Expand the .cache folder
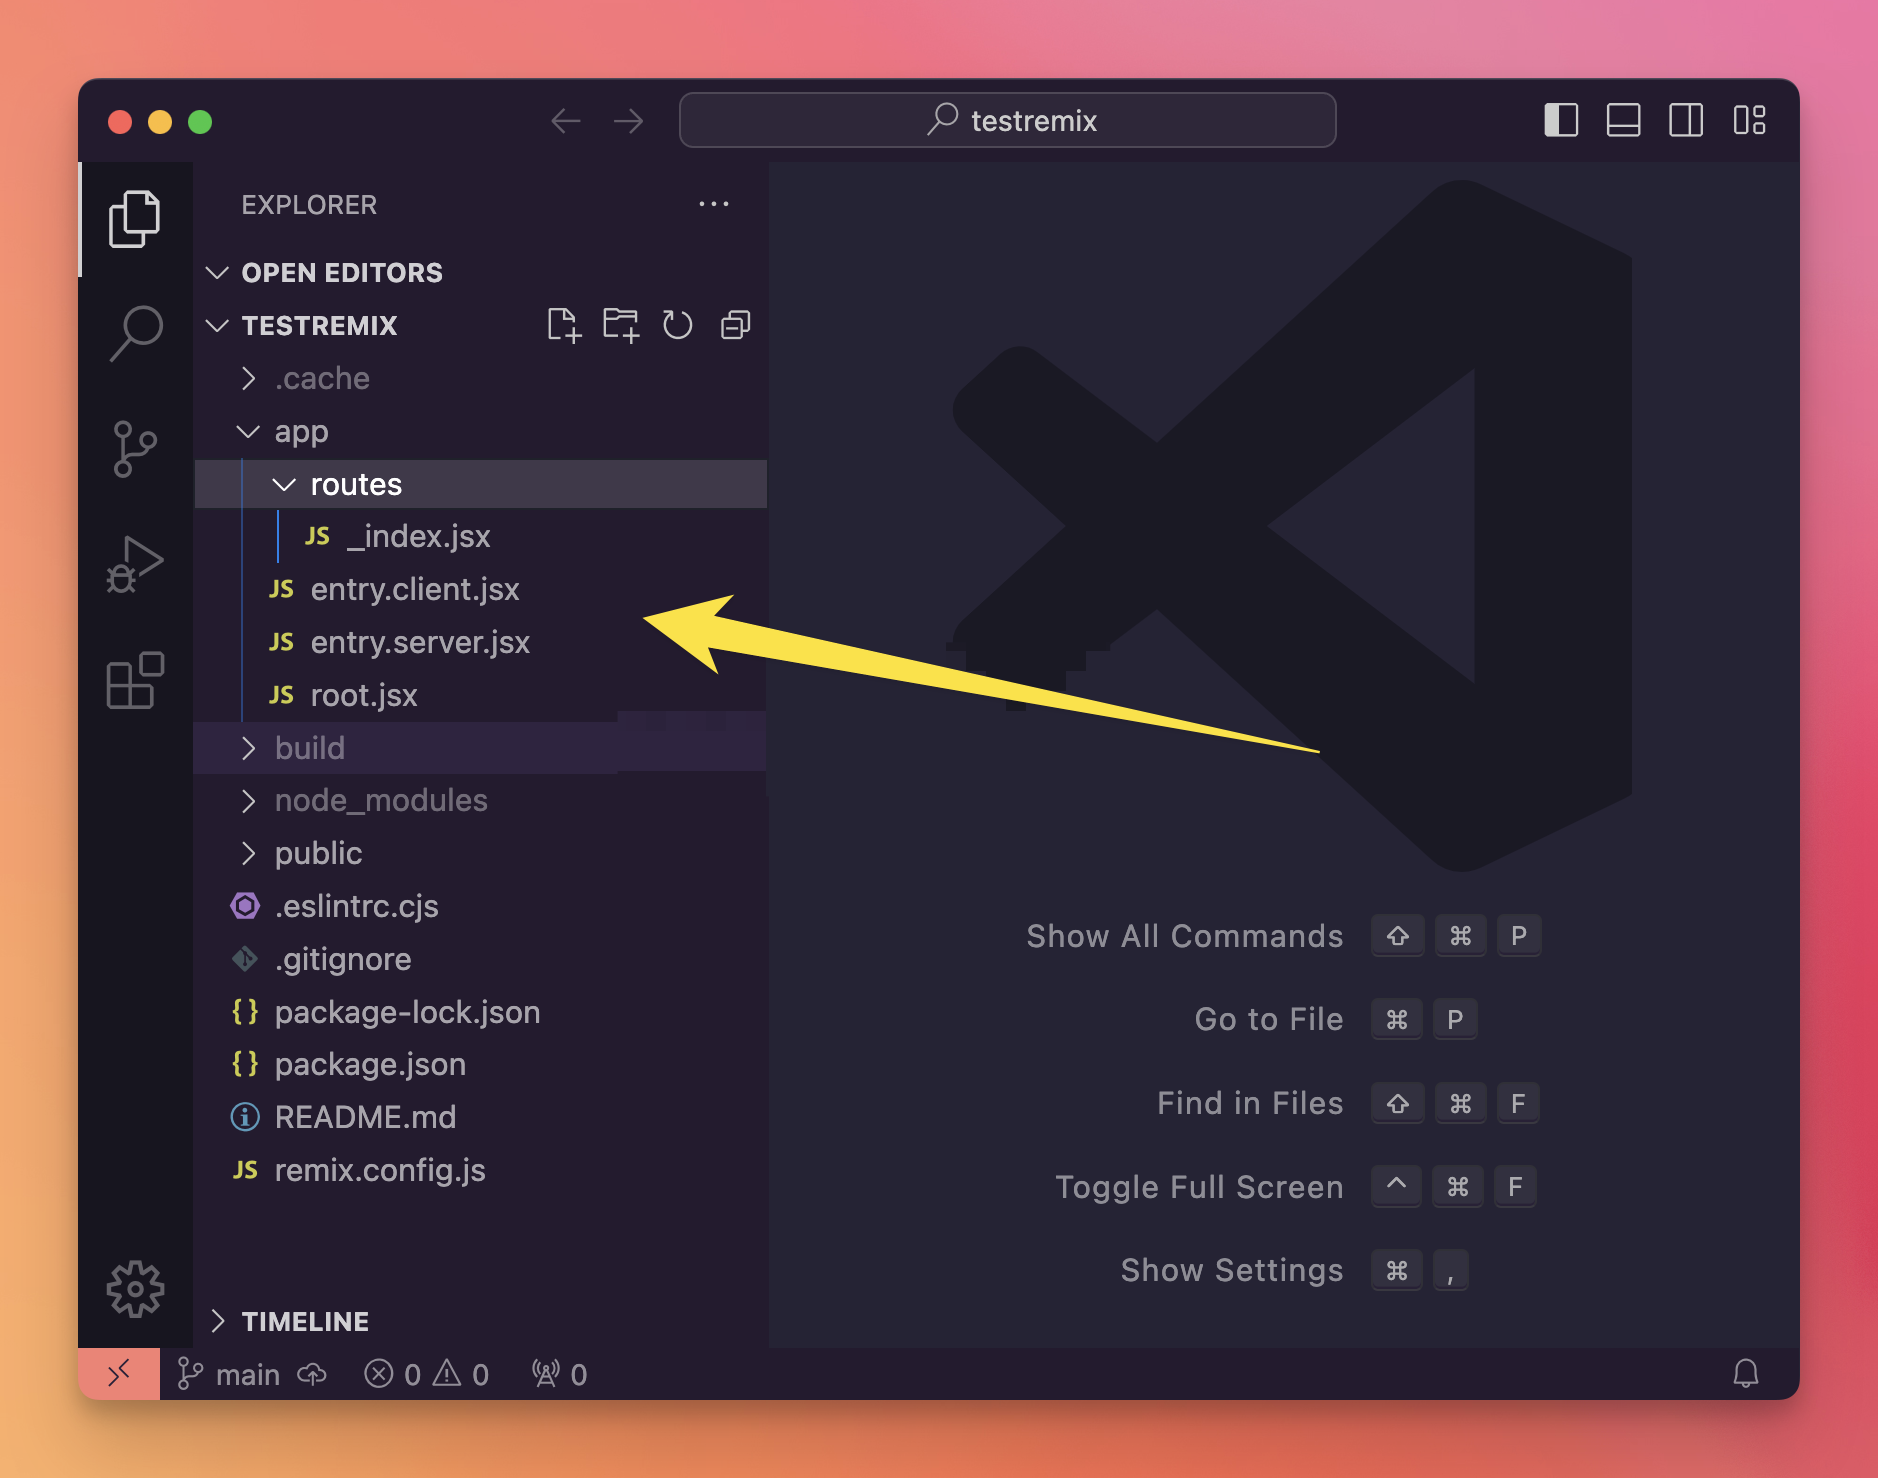The image size is (1878, 1478). pos(322,379)
